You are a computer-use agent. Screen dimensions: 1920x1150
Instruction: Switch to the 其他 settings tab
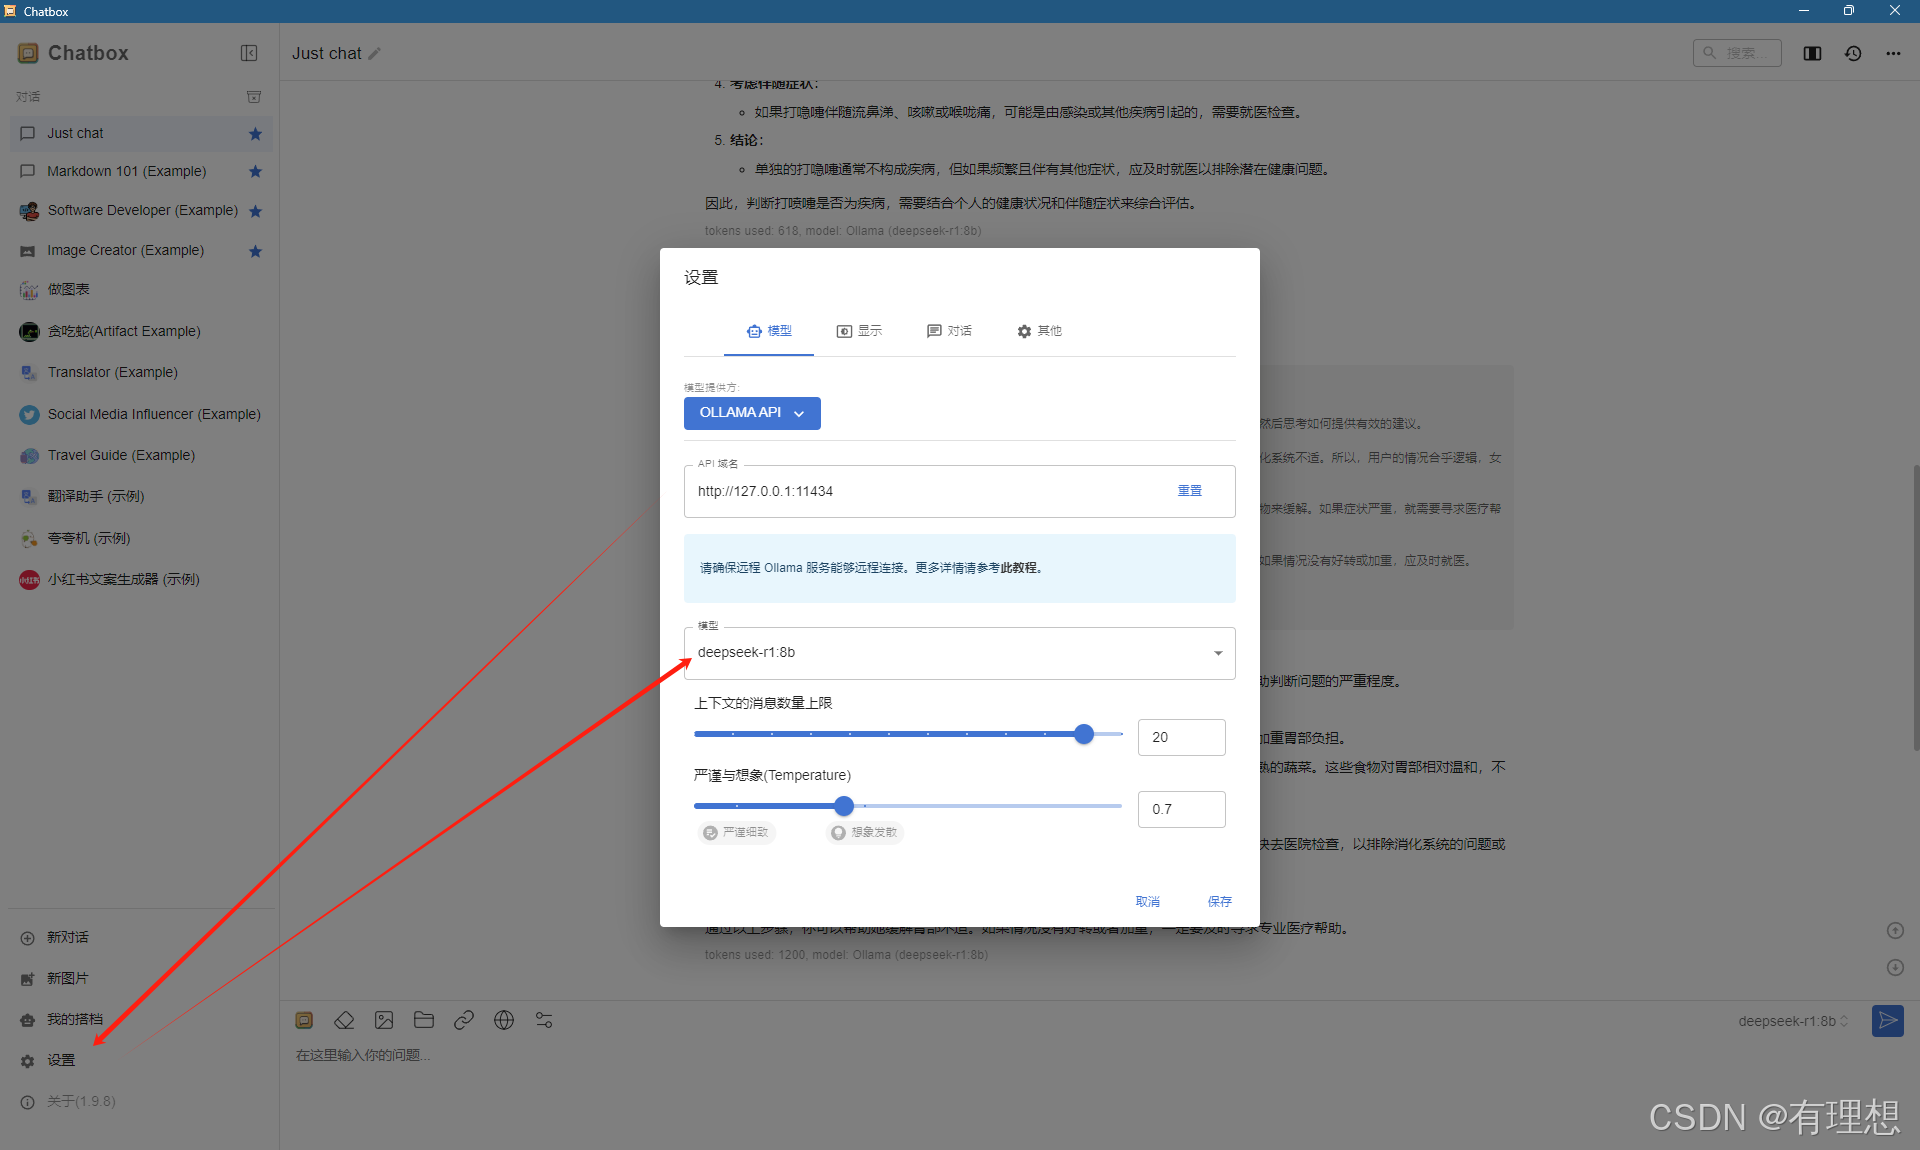coord(1039,331)
